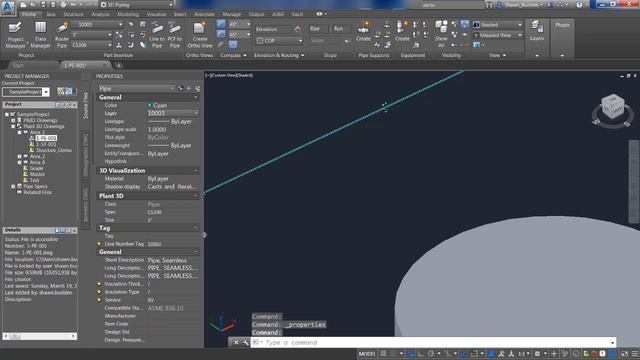Expand the Compass panel title
Image resolution: width=640 pixels, height=360 pixels.
[233, 56]
